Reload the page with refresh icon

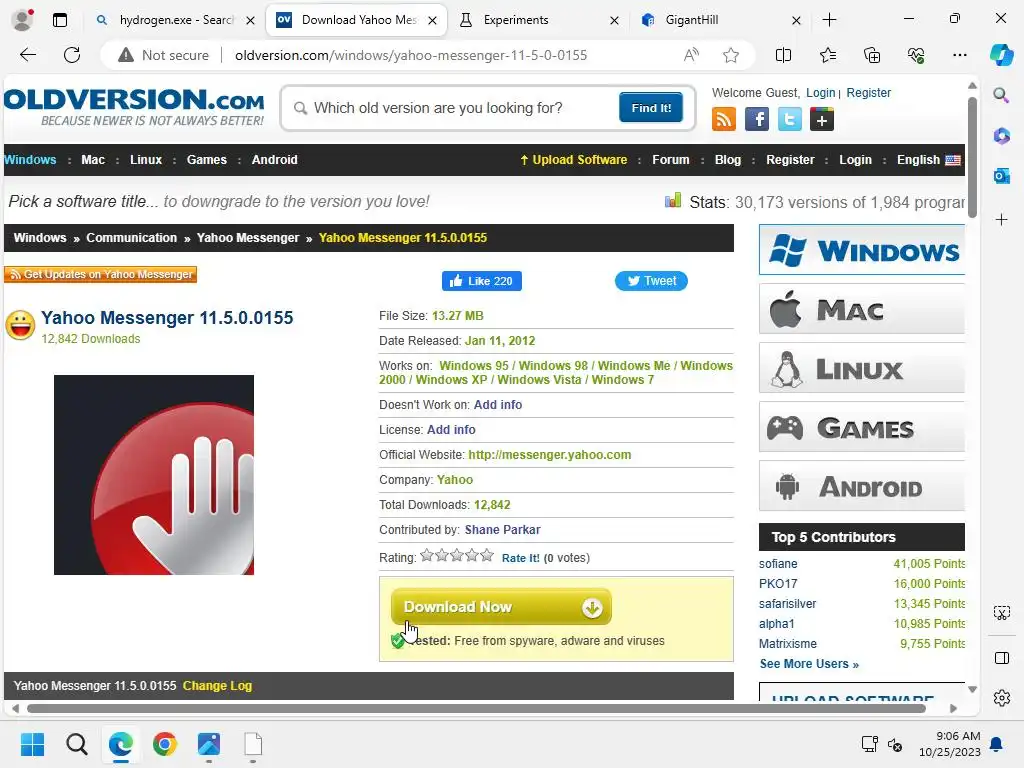tap(72, 55)
